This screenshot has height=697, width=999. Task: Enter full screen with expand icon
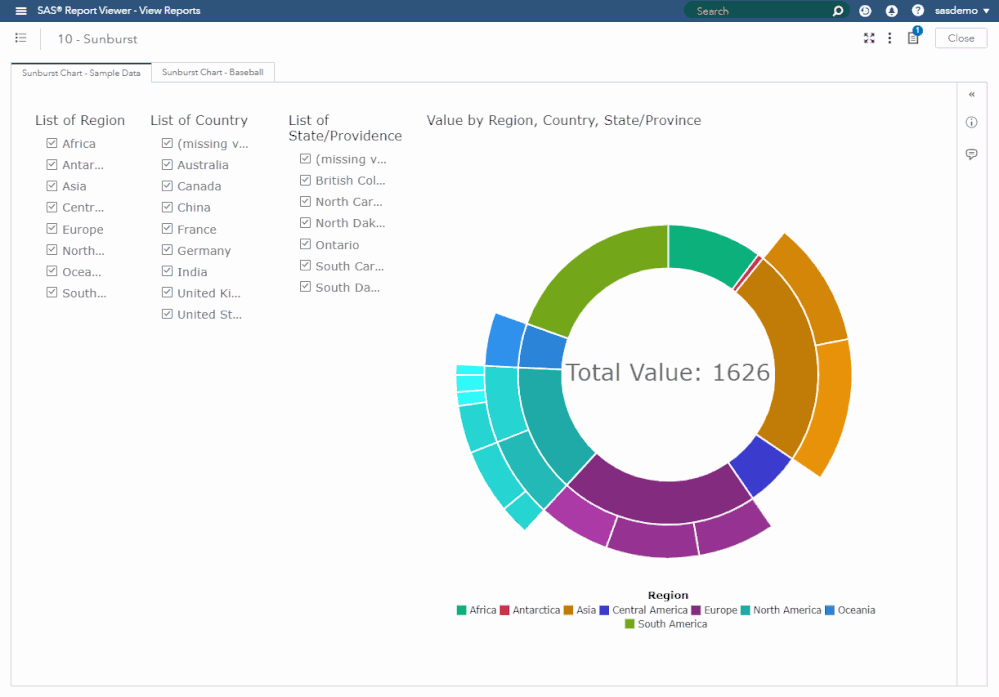(869, 38)
